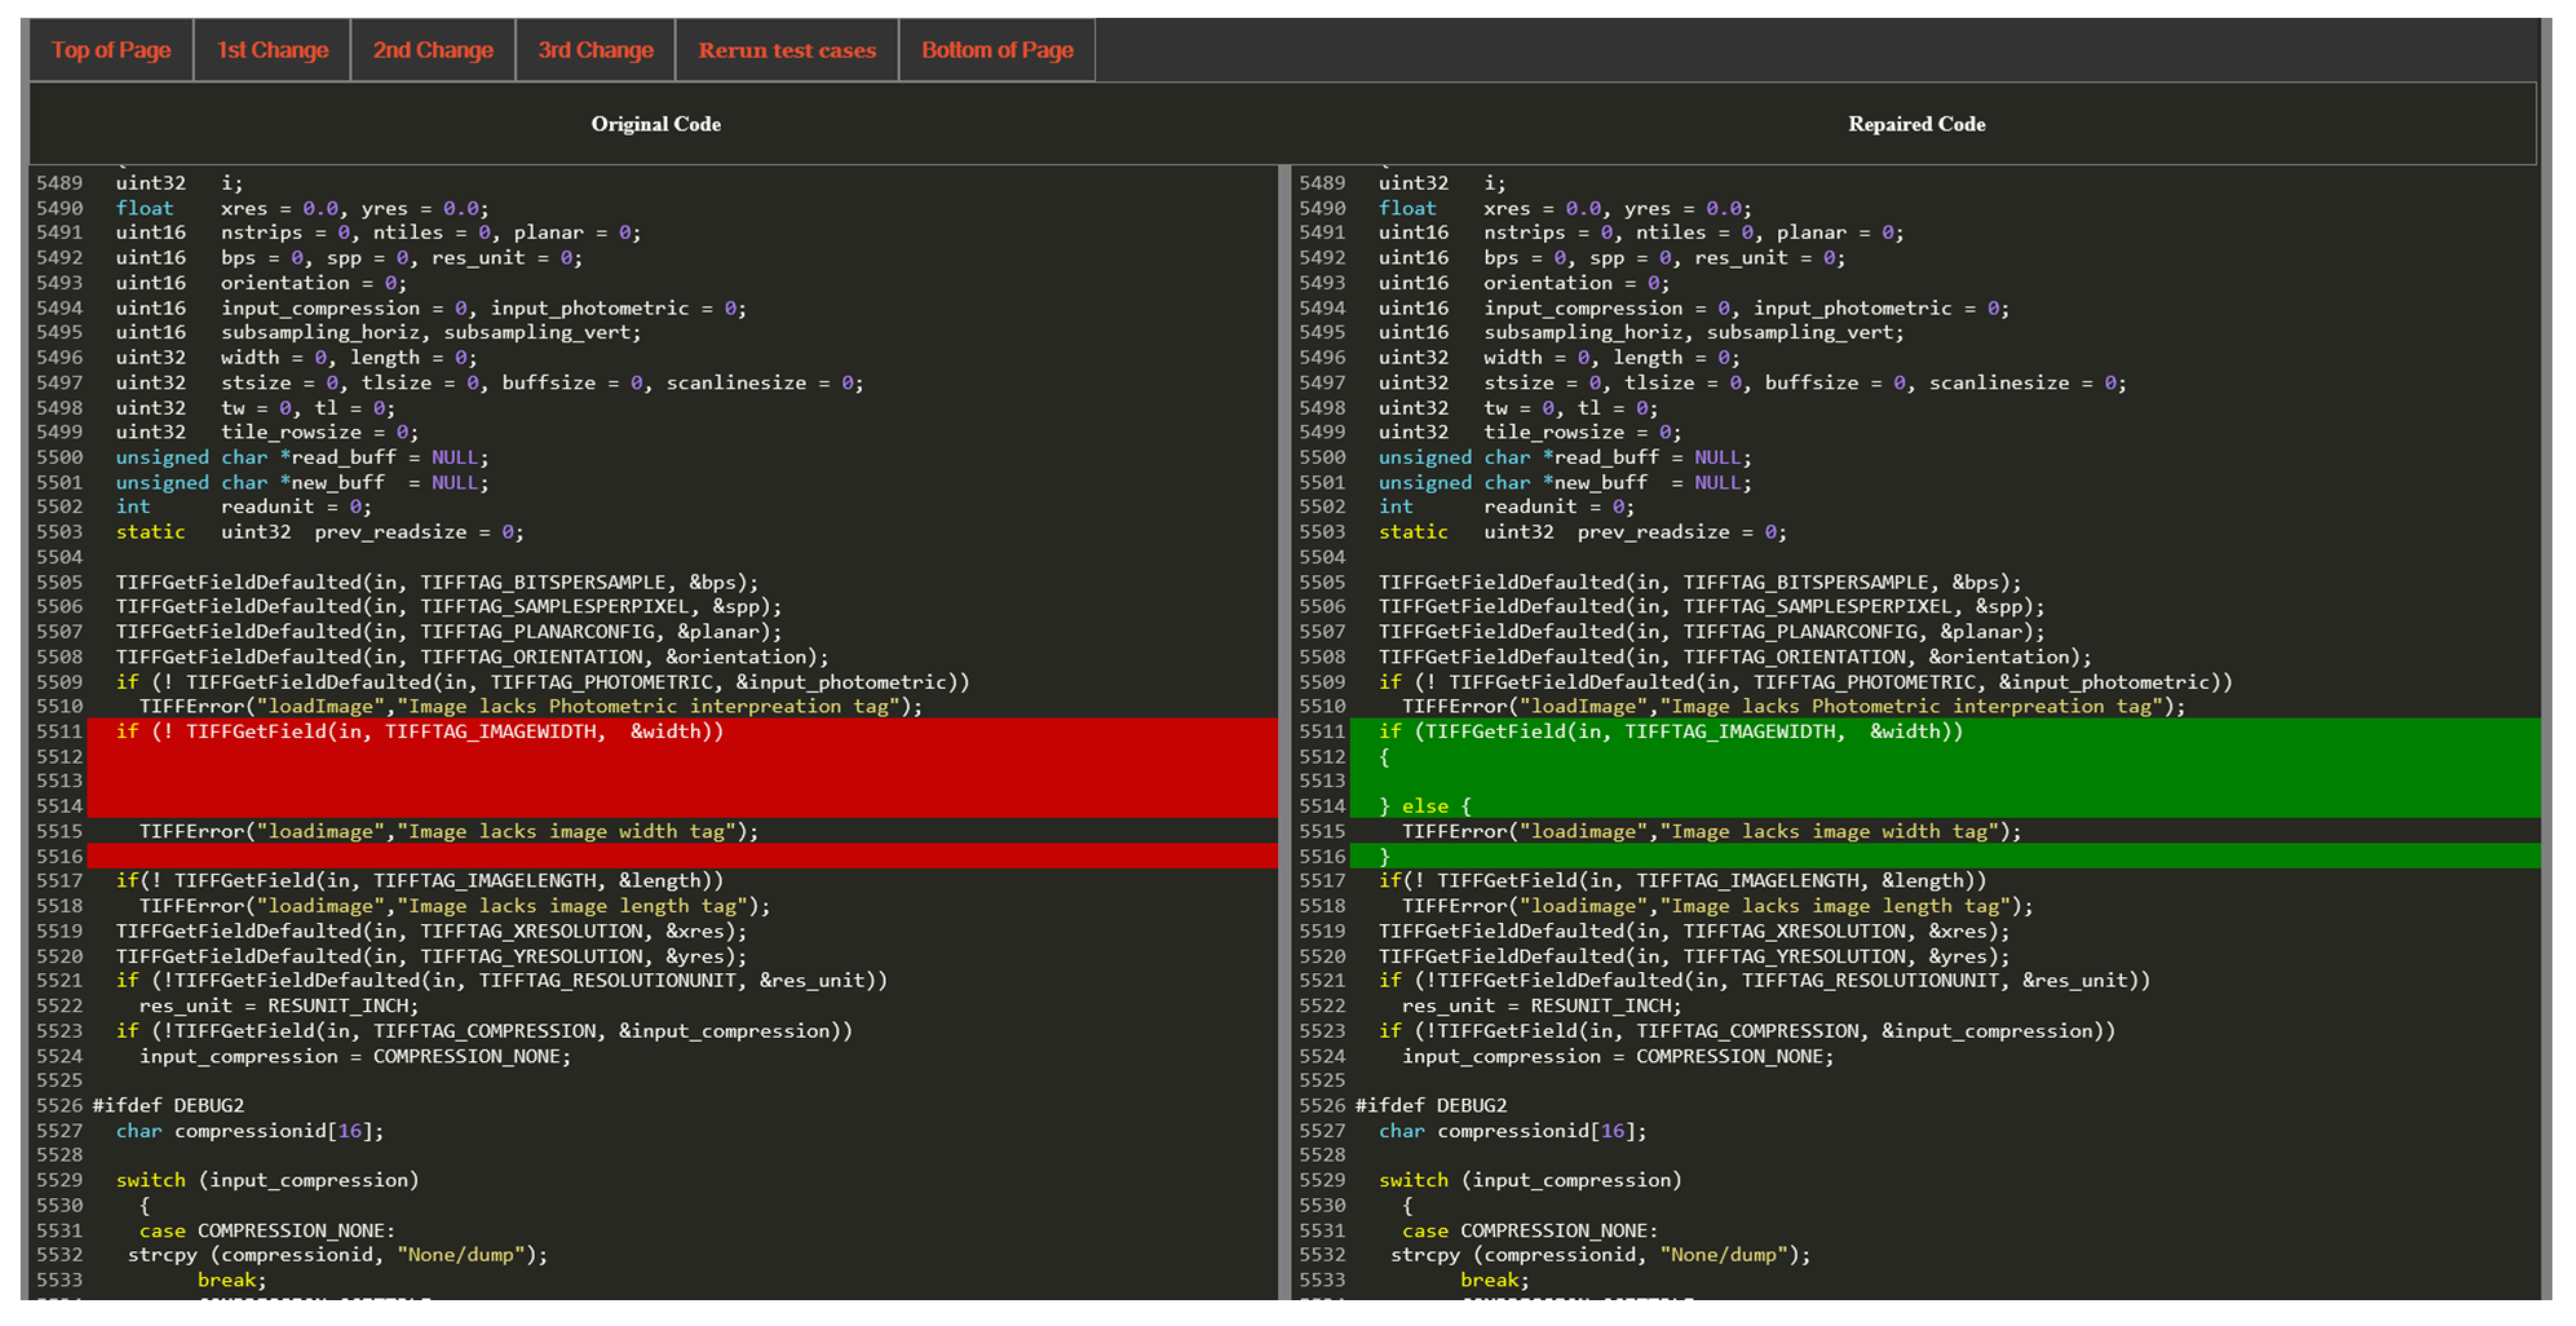Click the Top of Page button
Viewport: 2576px width, 1326px height.
(111, 50)
